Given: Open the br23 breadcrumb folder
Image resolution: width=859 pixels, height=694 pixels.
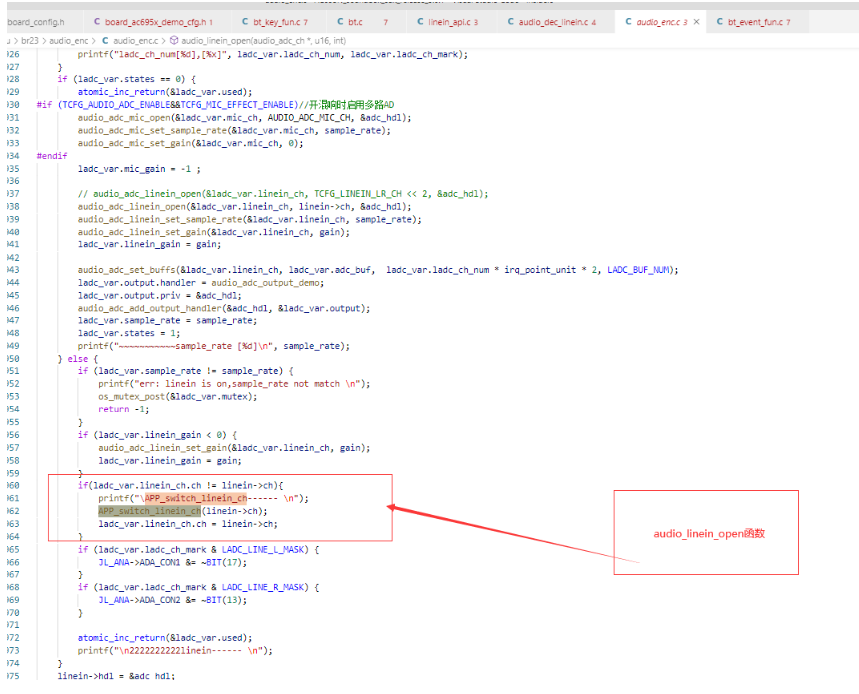Looking at the screenshot, I should pos(30,41).
